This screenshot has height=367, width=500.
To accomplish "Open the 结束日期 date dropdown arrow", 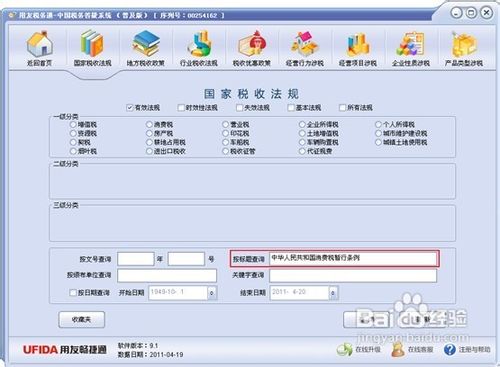I will point(333,293).
